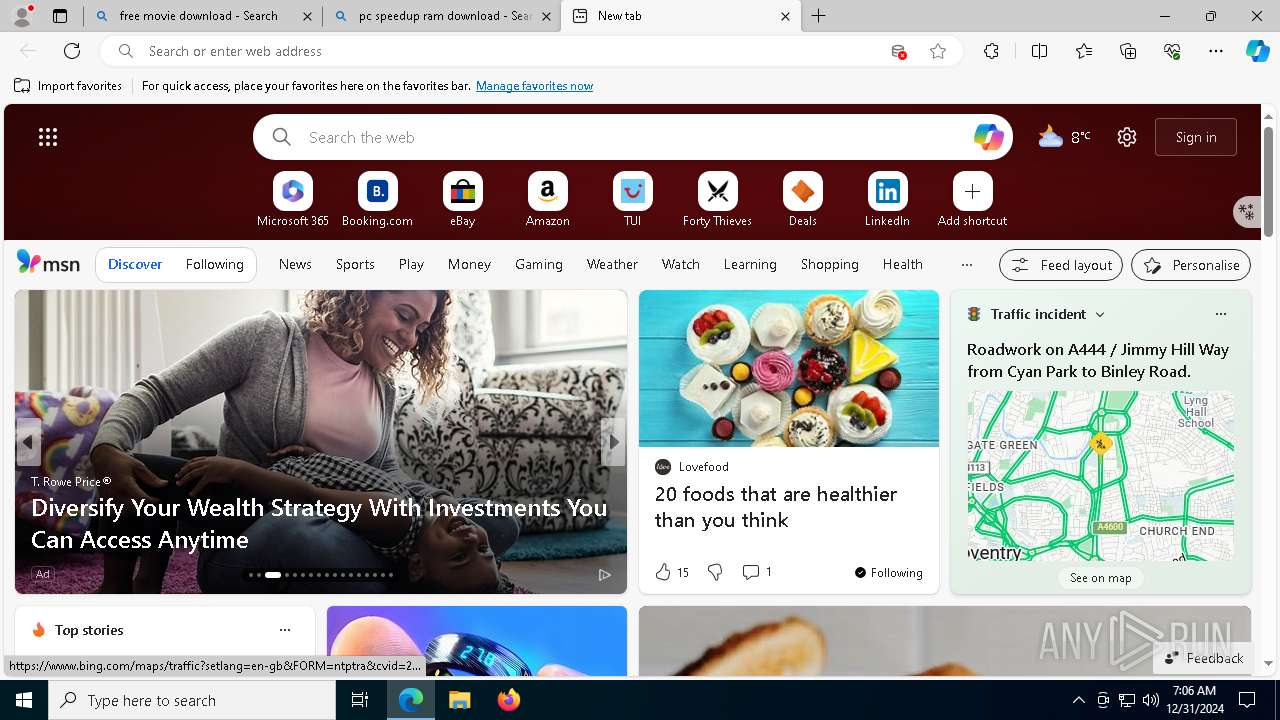1280x720 pixels.
Task: Open Traffic incident card more options
Action: [x=1220, y=314]
